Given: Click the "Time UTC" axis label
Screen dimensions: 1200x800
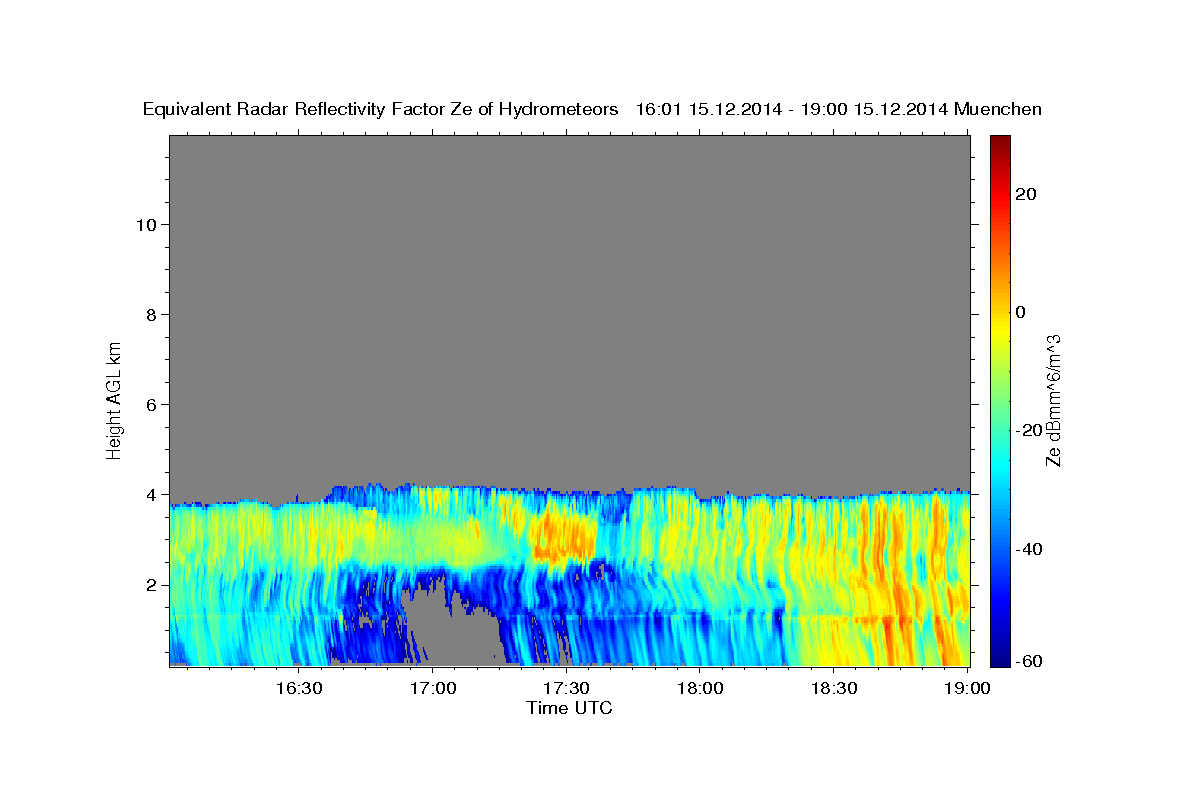Looking at the screenshot, I should (x=569, y=708).
